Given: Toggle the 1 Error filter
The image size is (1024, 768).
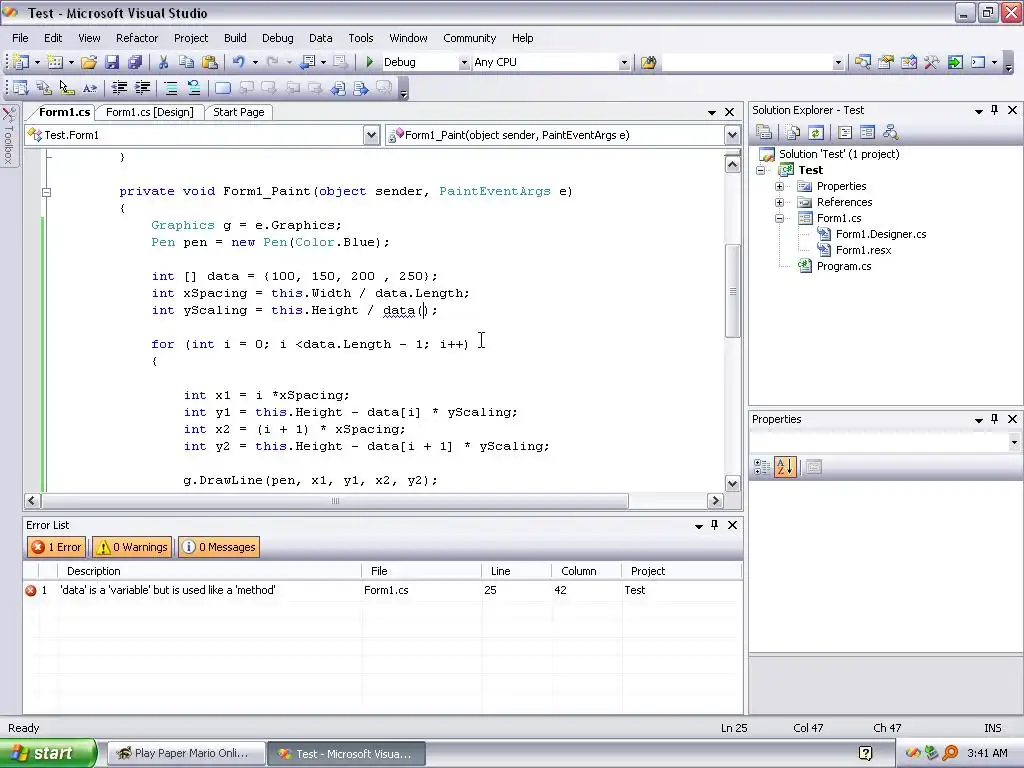Looking at the screenshot, I should [x=57, y=547].
